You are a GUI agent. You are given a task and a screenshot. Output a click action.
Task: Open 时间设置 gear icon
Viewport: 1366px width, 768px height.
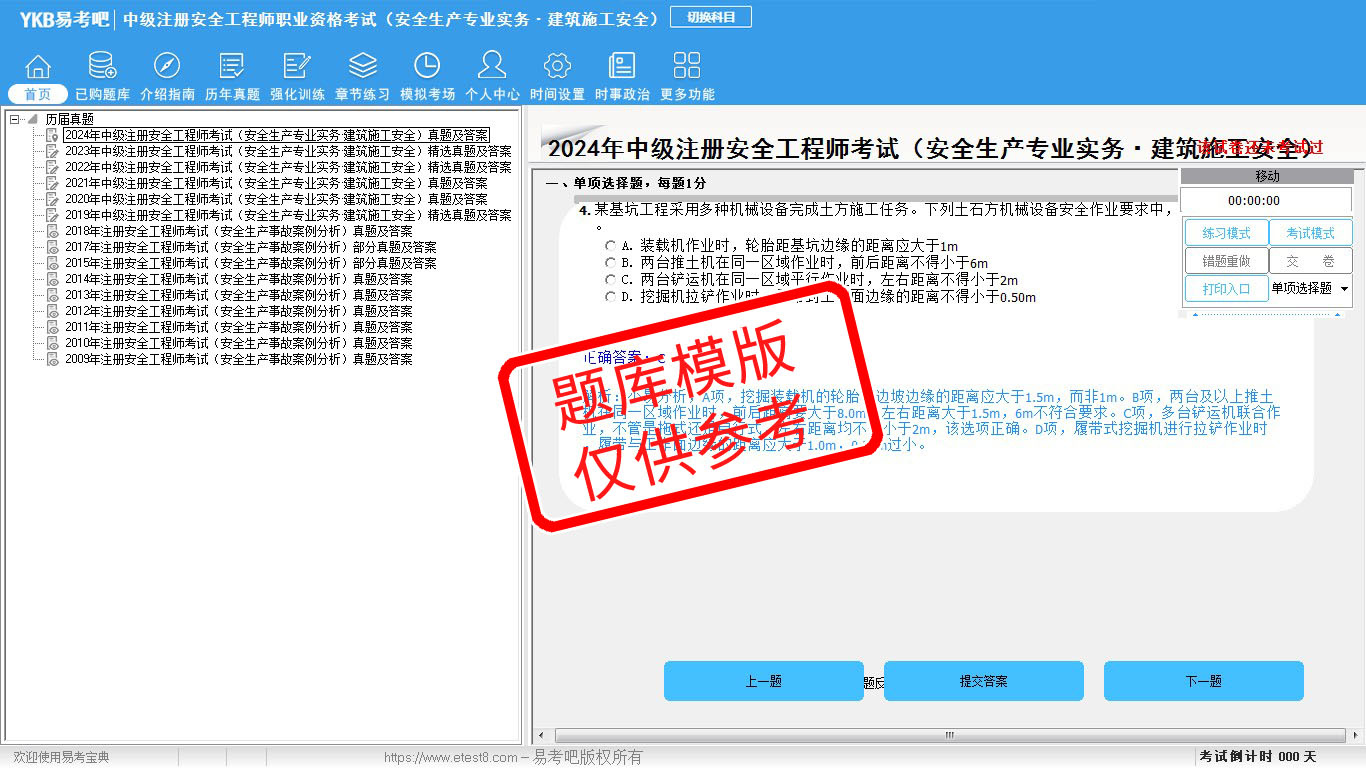coord(557,67)
